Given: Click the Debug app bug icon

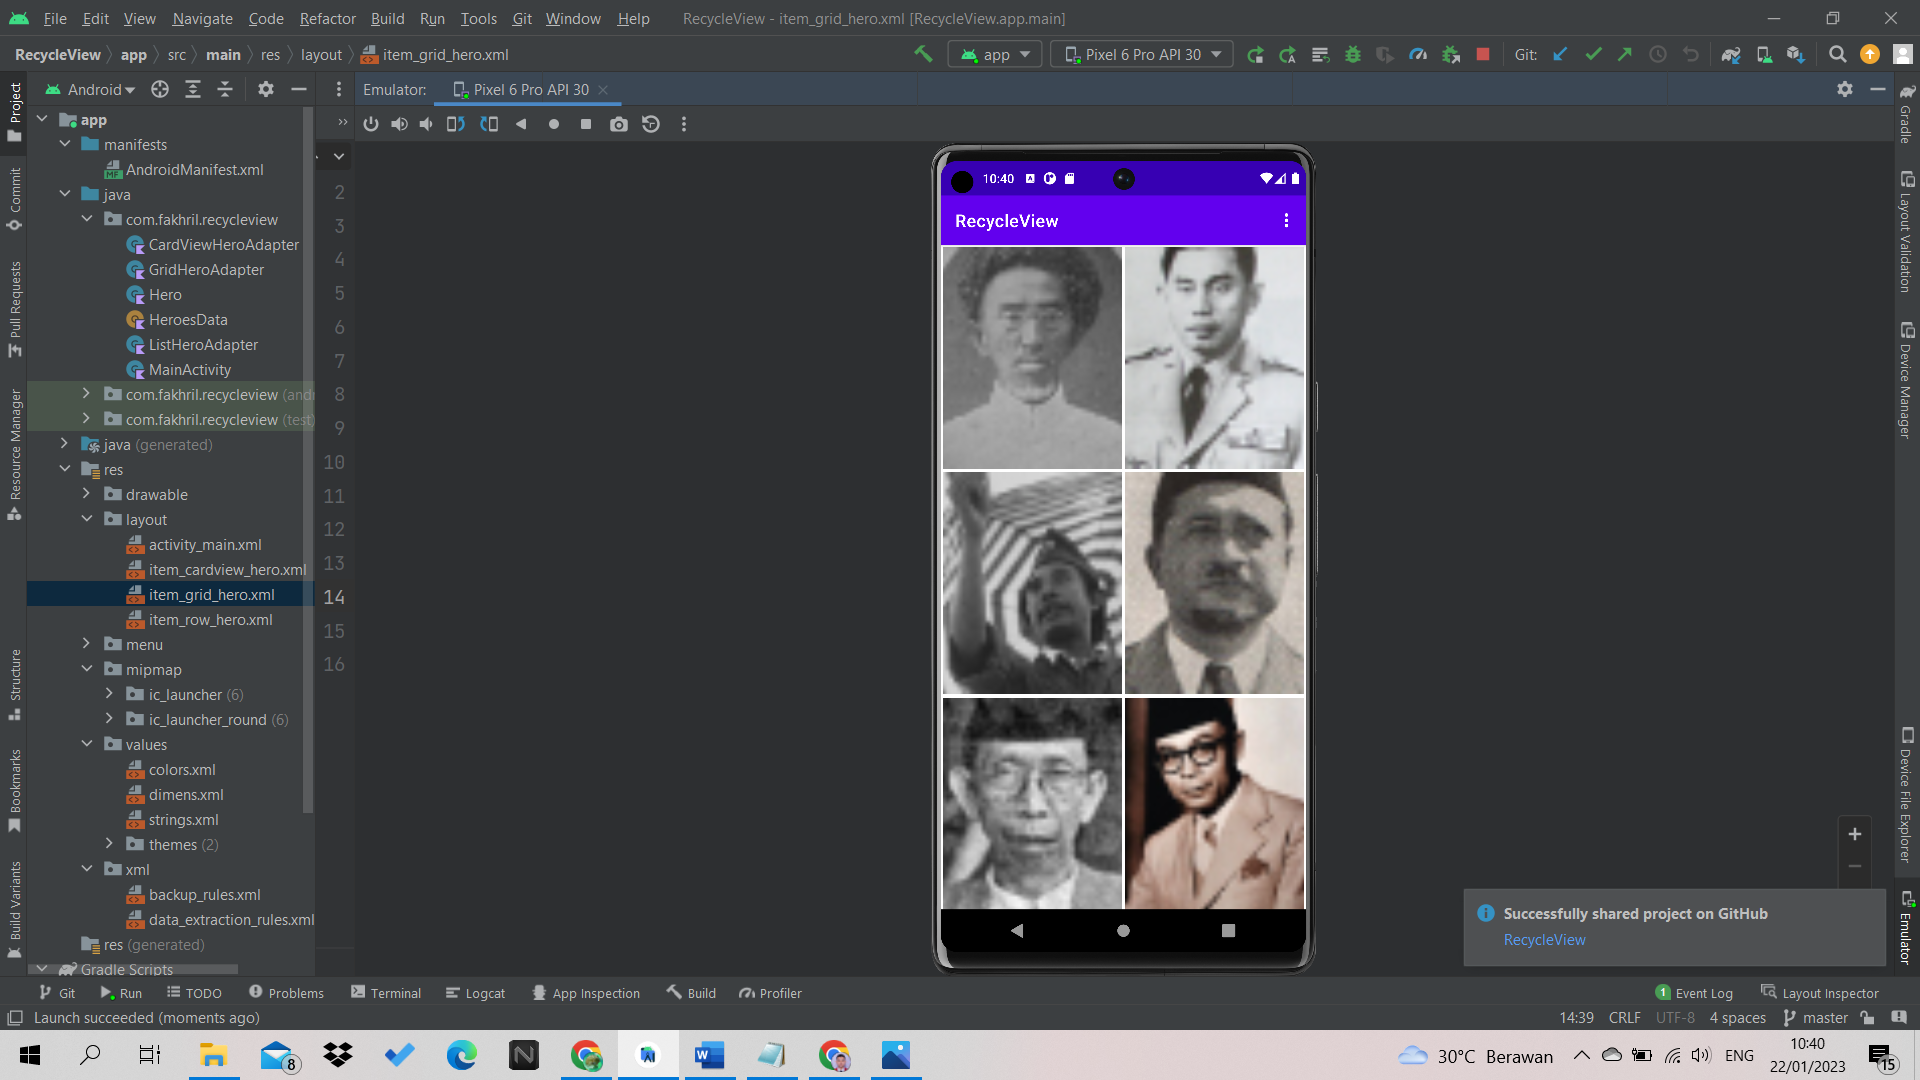Looking at the screenshot, I should coord(1353,55).
